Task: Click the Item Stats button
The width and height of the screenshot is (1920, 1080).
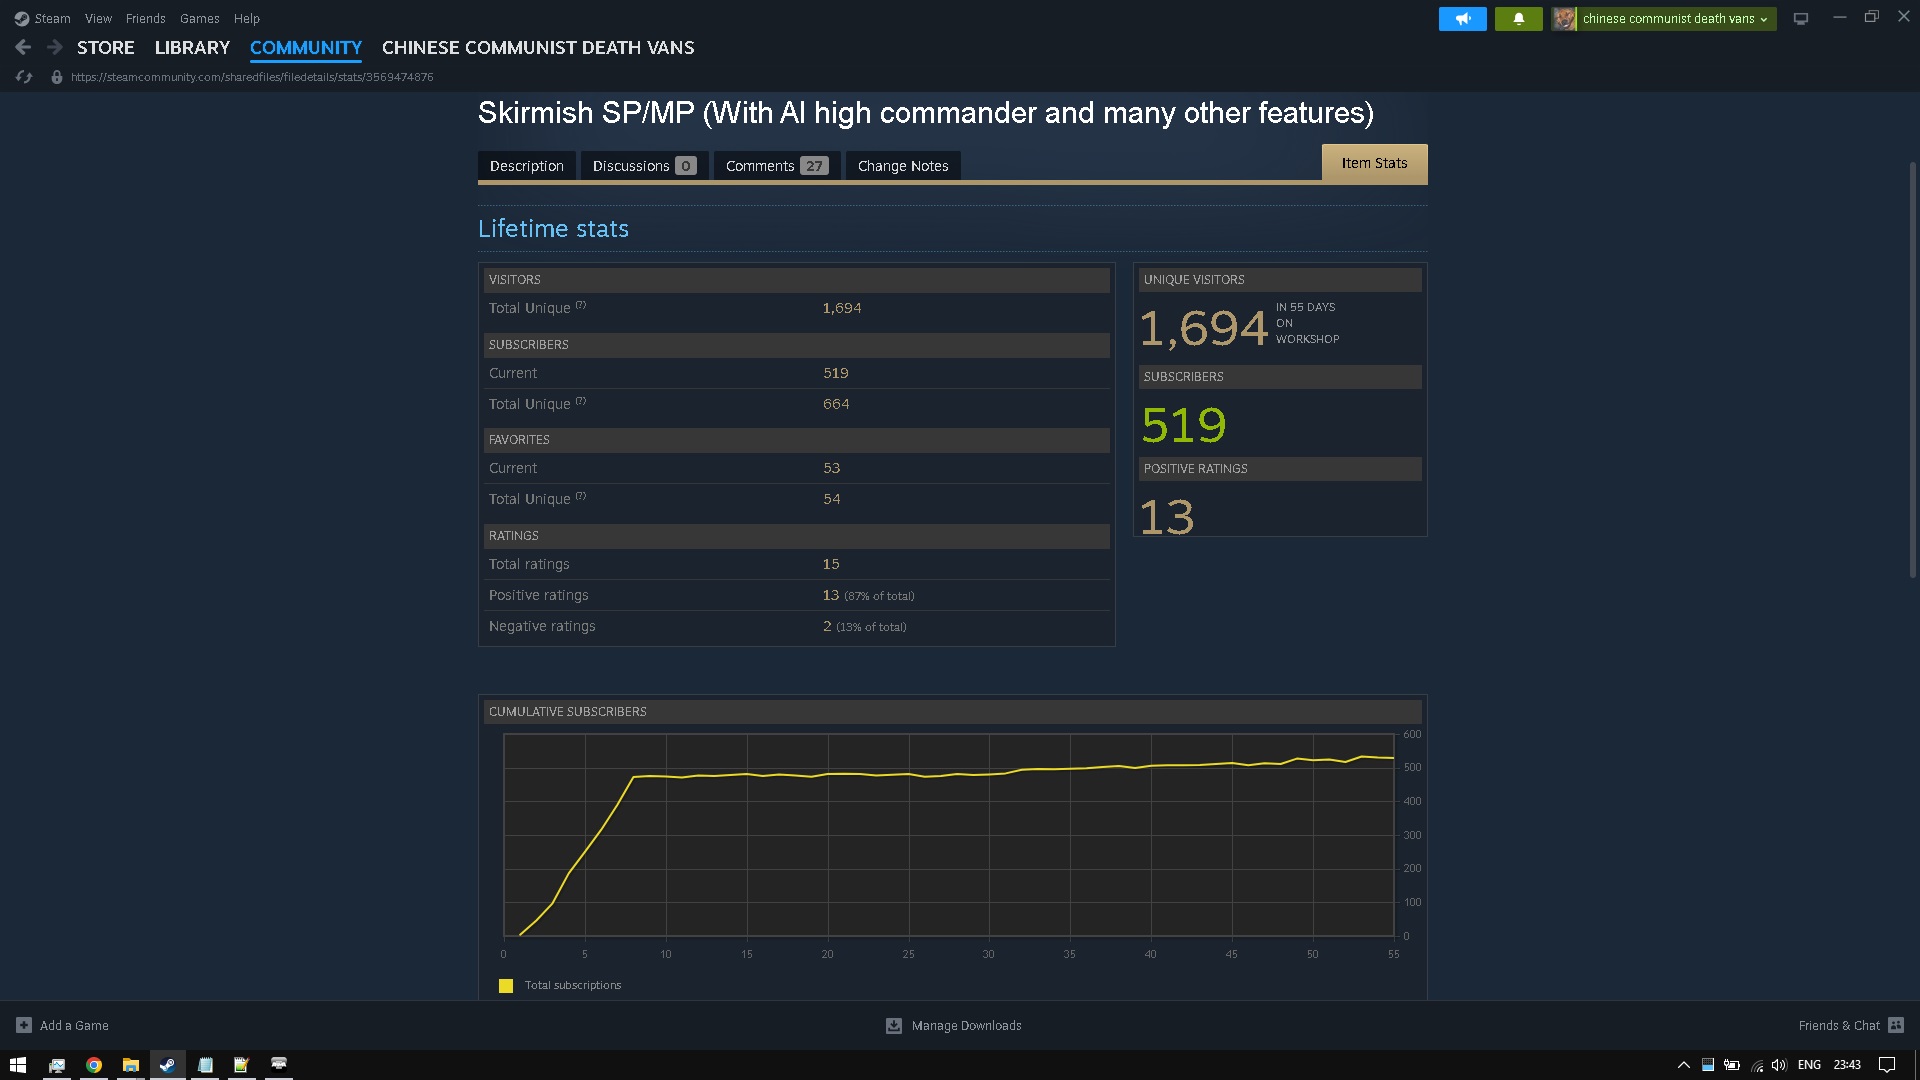Action: (1374, 163)
